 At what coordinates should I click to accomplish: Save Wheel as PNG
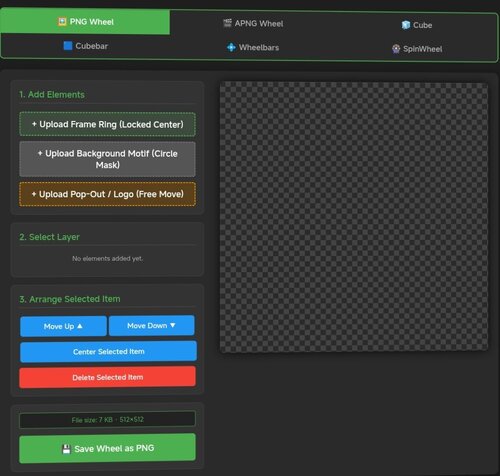click(x=107, y=448)
